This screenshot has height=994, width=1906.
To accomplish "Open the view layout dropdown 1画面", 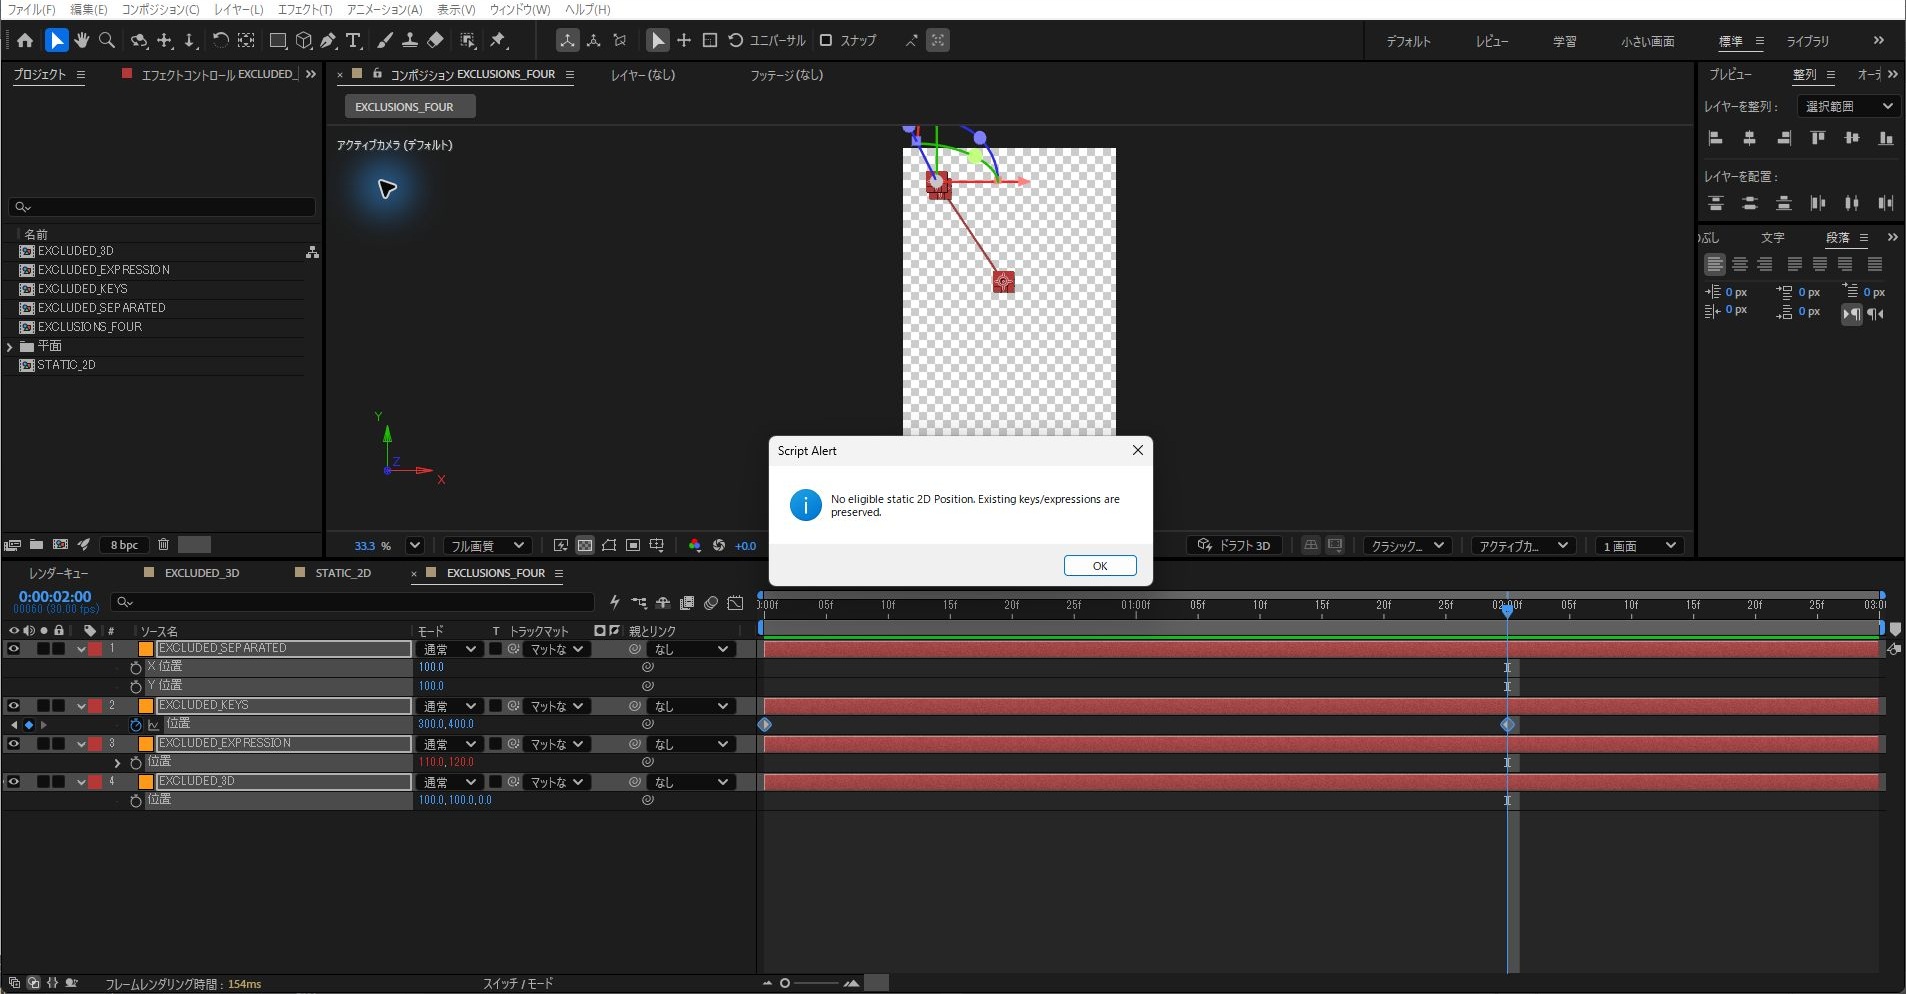I will click(x=1639, y=545).
